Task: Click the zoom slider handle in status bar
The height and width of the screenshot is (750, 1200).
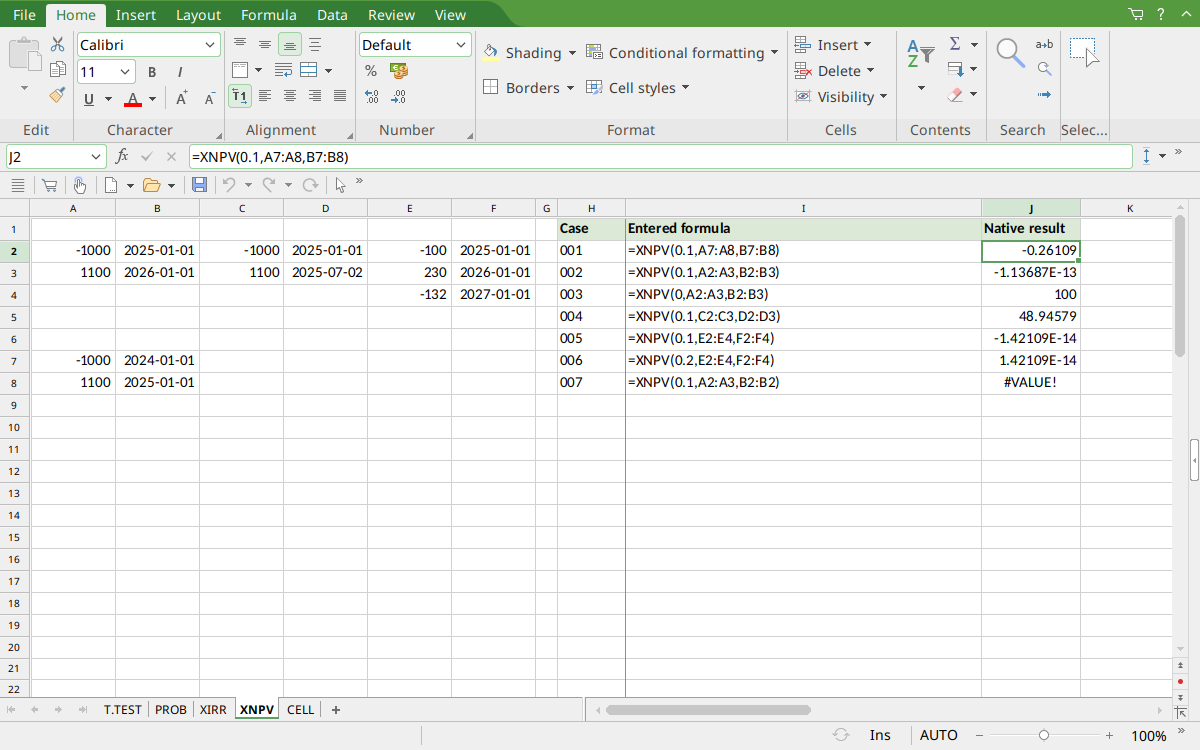Action: (x=1044, y=735)
